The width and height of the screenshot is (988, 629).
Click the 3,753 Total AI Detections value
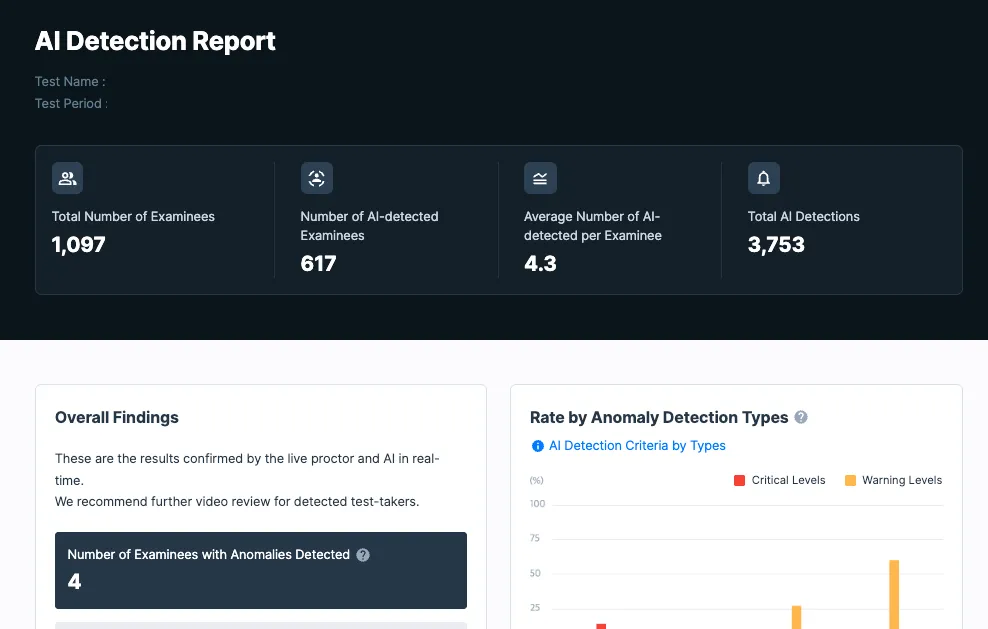click(x=776, y=245)
